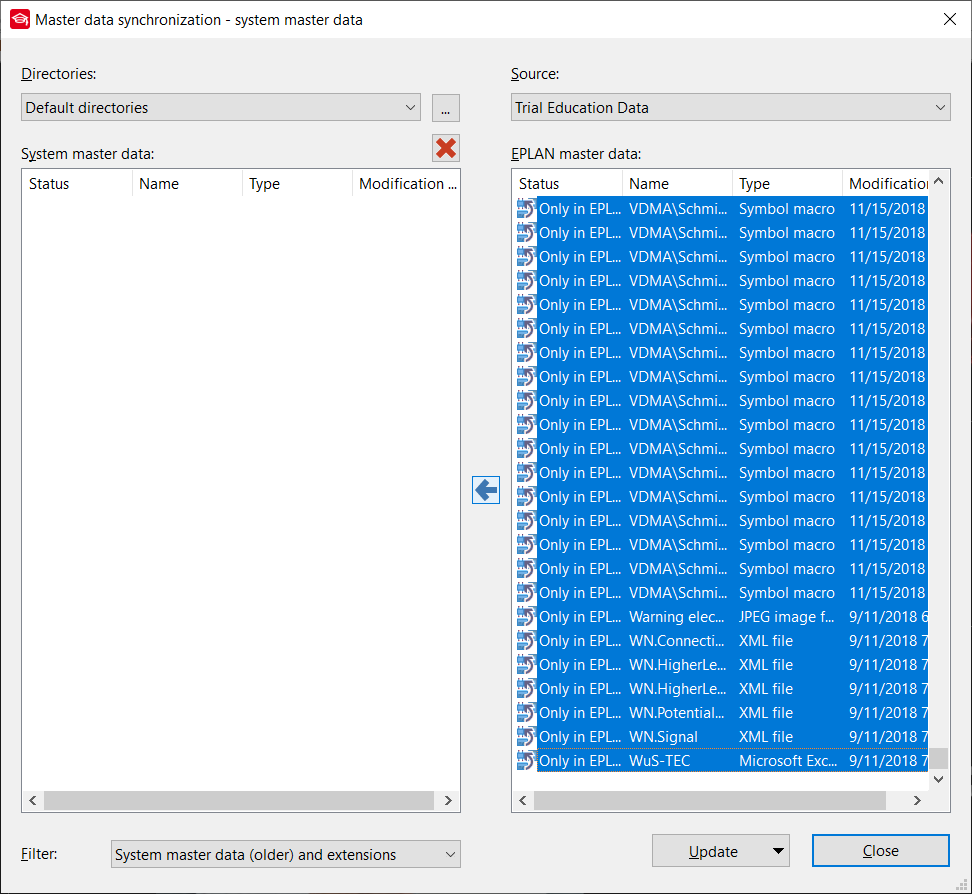Click EPLAN list vertical scroll down arrow
Image resolution: width=972 pixels, height=894 pixels.
939,779
